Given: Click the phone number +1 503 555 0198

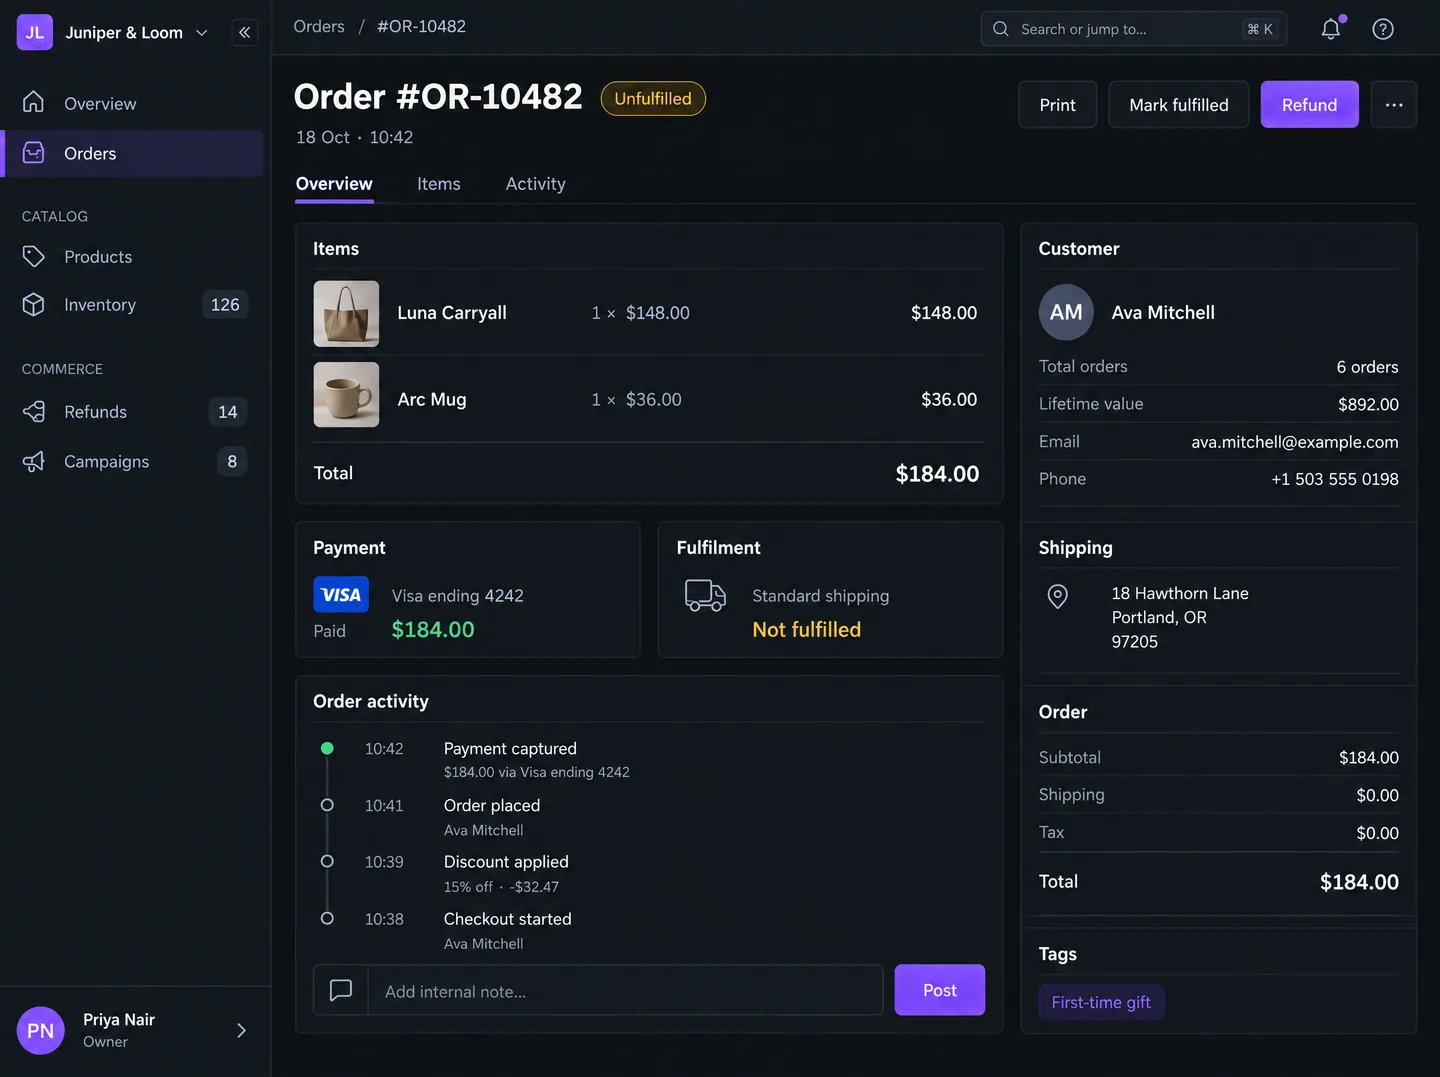Looking at the screenshot, I should click(1335, 479).
